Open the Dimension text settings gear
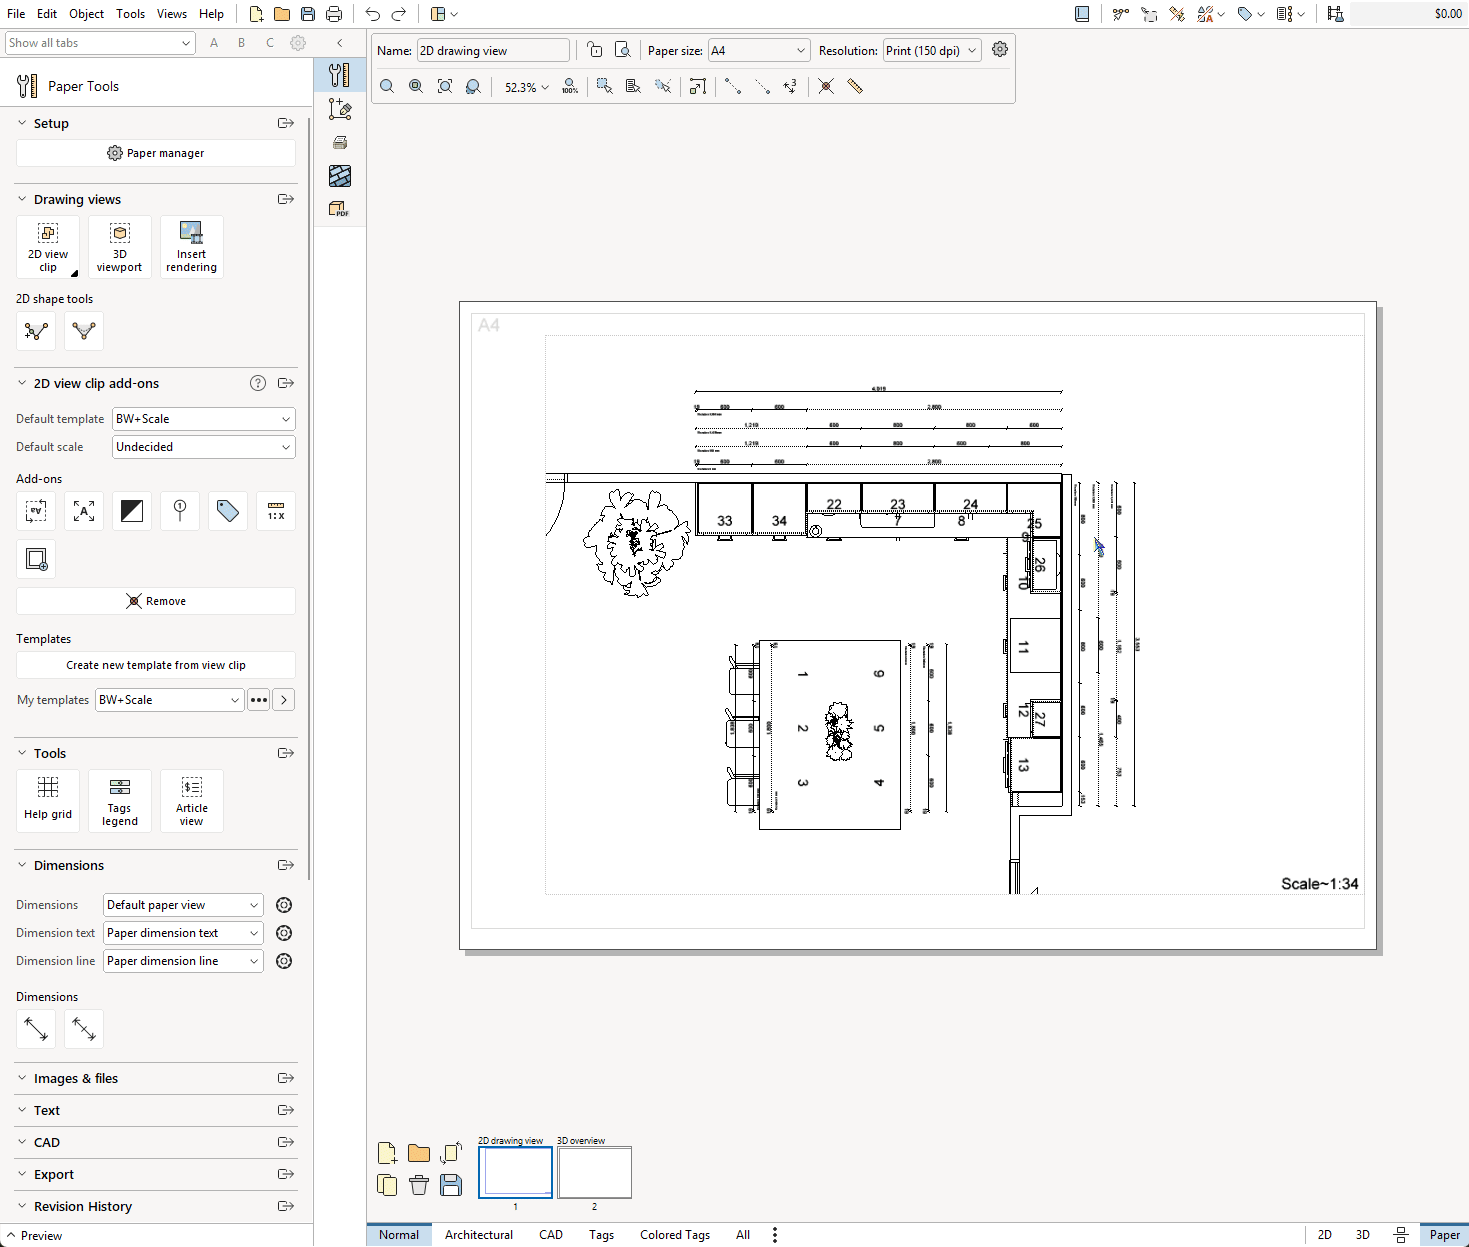The image size is (1469, 1247). pos(284,933)
